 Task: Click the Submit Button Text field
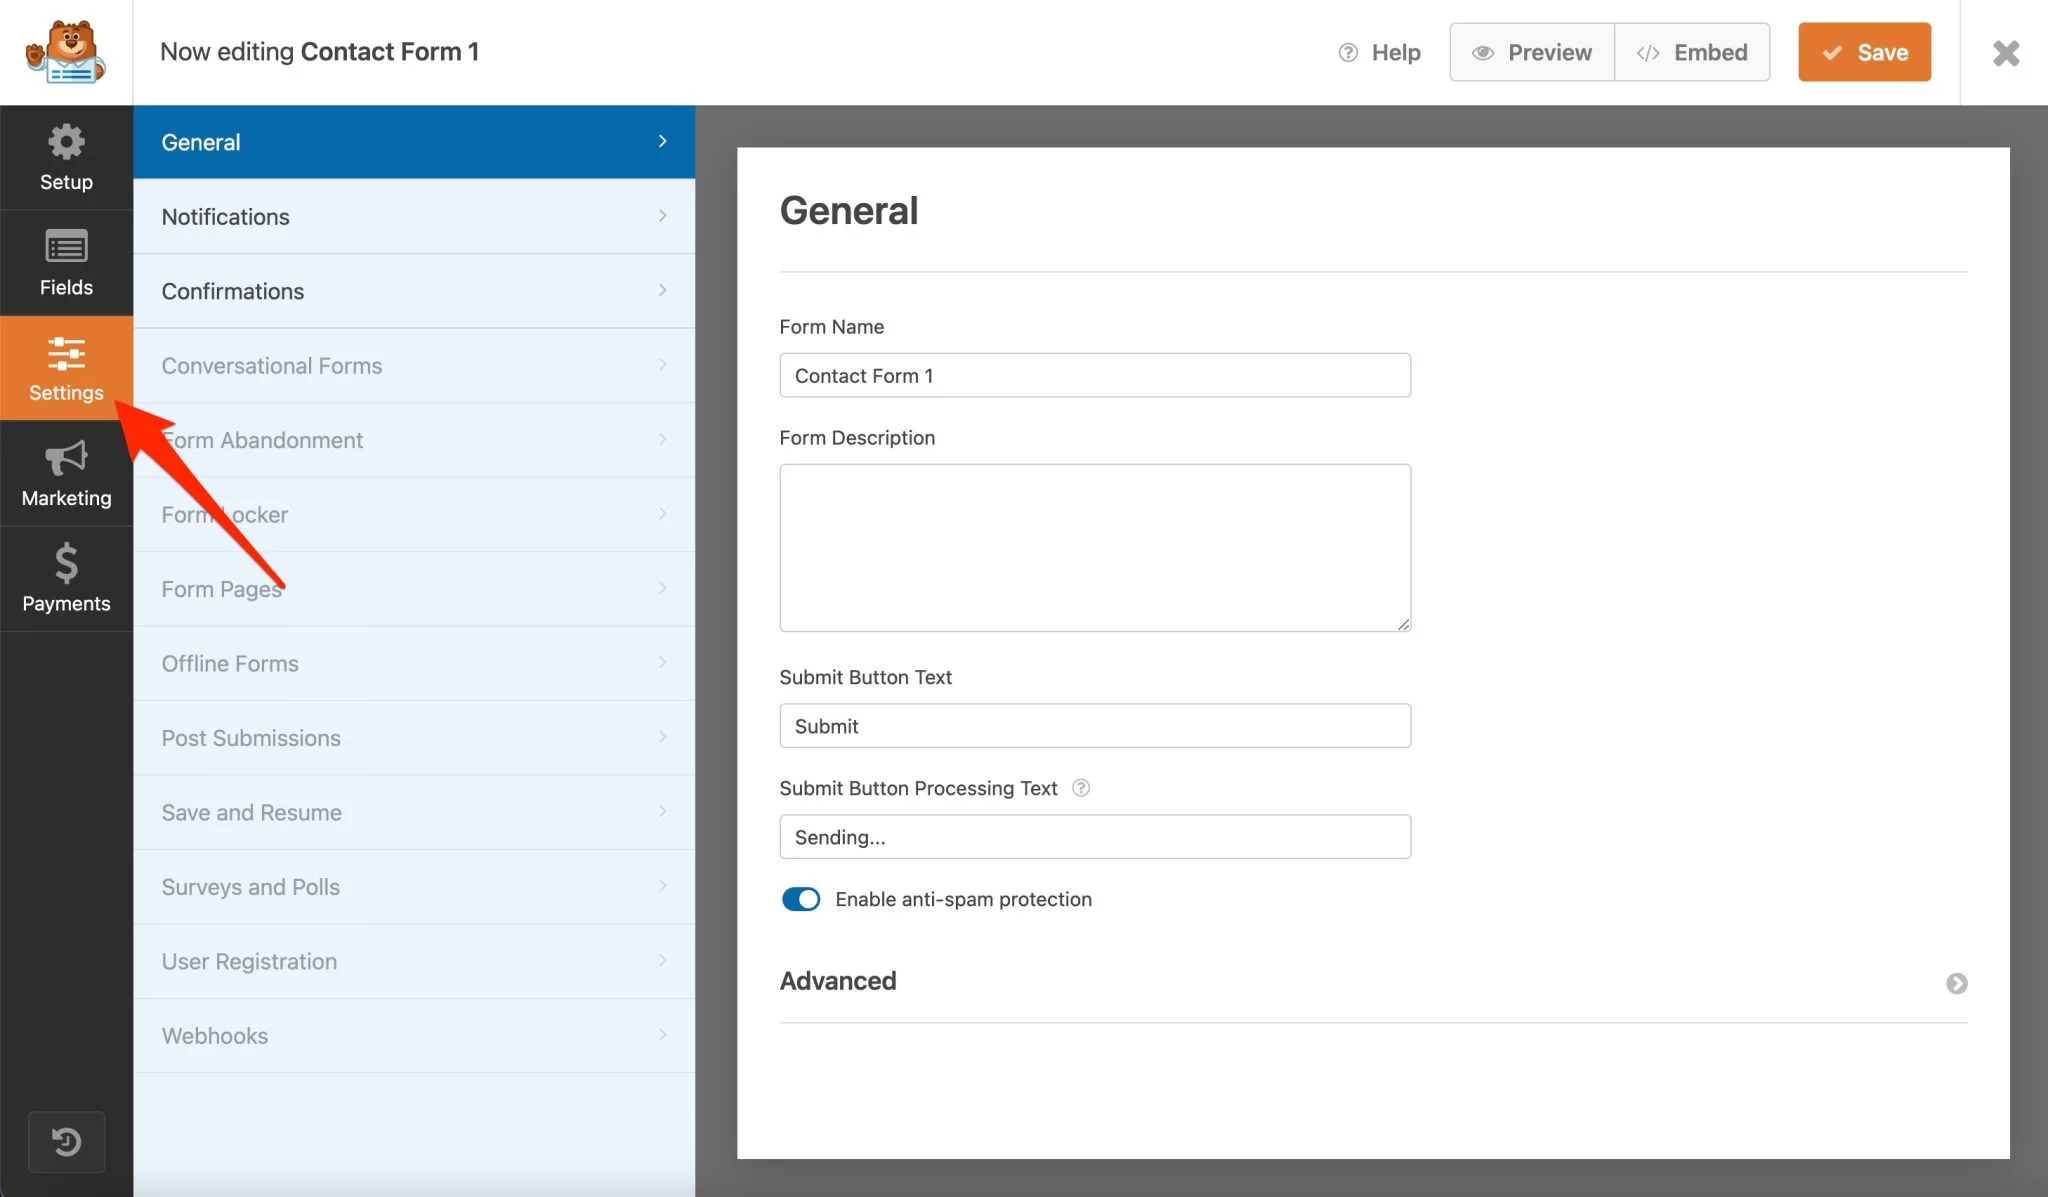tap(1095, 725)
